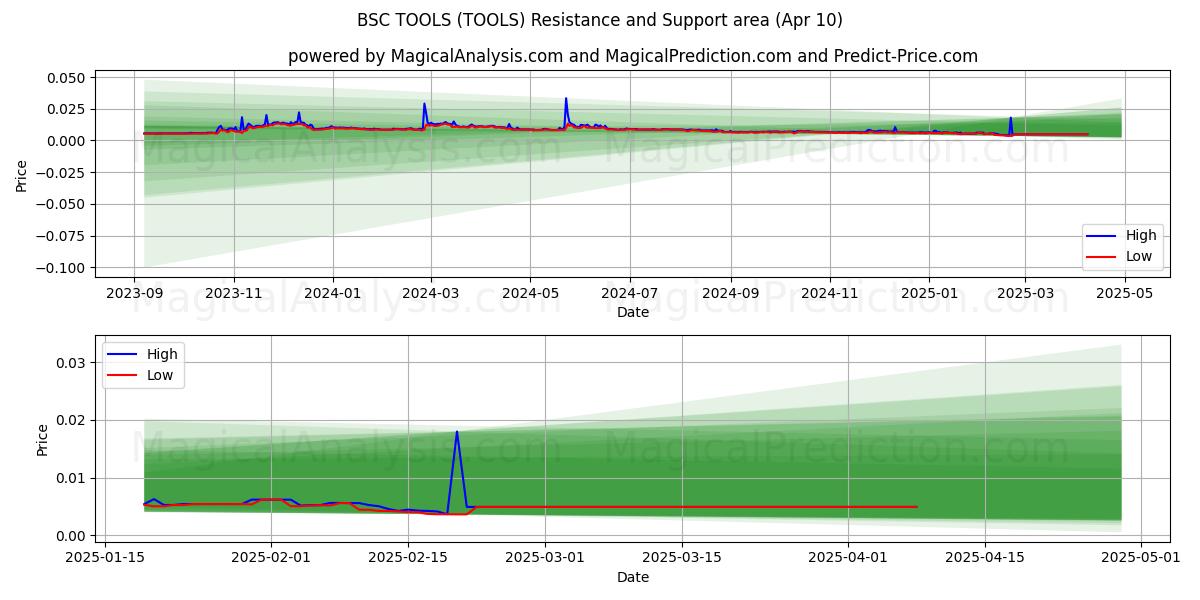The height and width of the screenshot is (600, 1200).
Task: Click the bottom chart x-axis label '2025-02-15'
Action: tap(408, 559)
